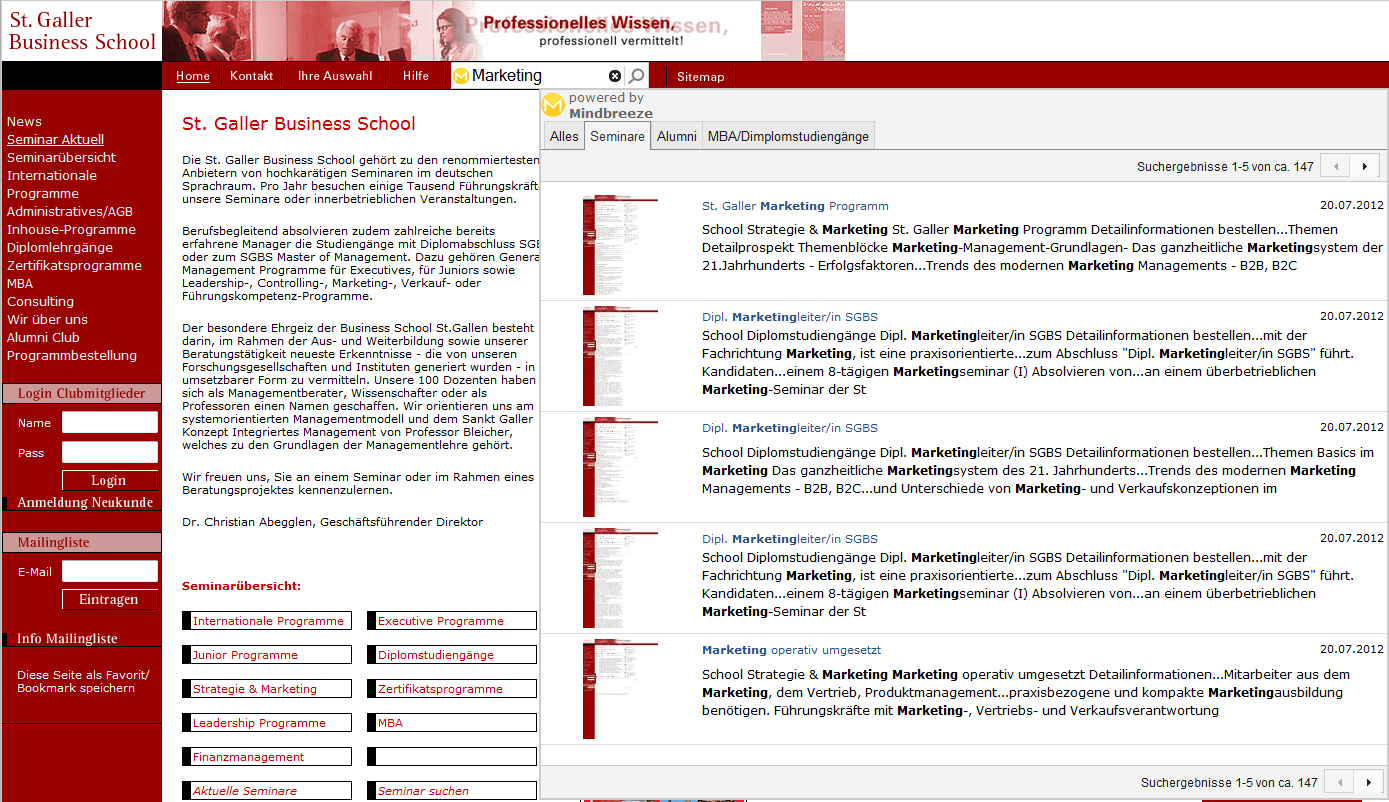Open Internationale Programme in the sidebar
This screenshot has height=802, width=1389.
coord(52,185)
